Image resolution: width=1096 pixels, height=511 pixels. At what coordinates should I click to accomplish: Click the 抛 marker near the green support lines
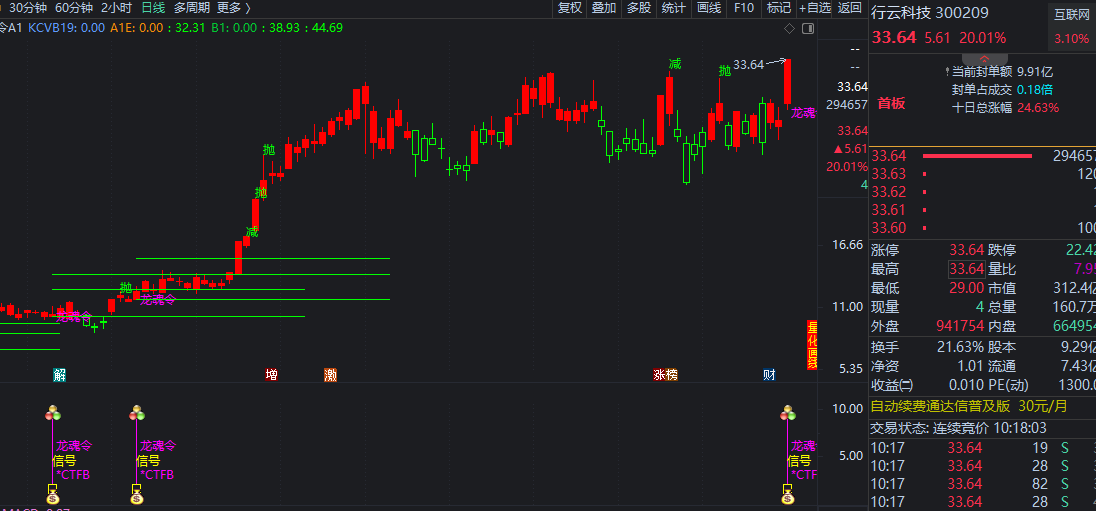pos(126,287)
